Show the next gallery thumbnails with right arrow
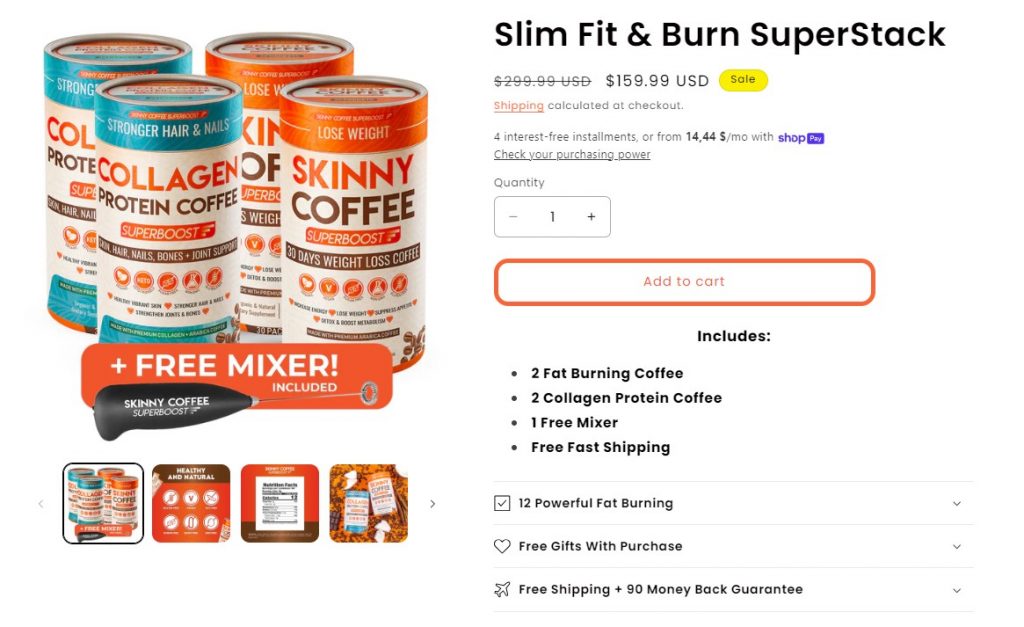Screen dimensions: 1024x627 432,504
